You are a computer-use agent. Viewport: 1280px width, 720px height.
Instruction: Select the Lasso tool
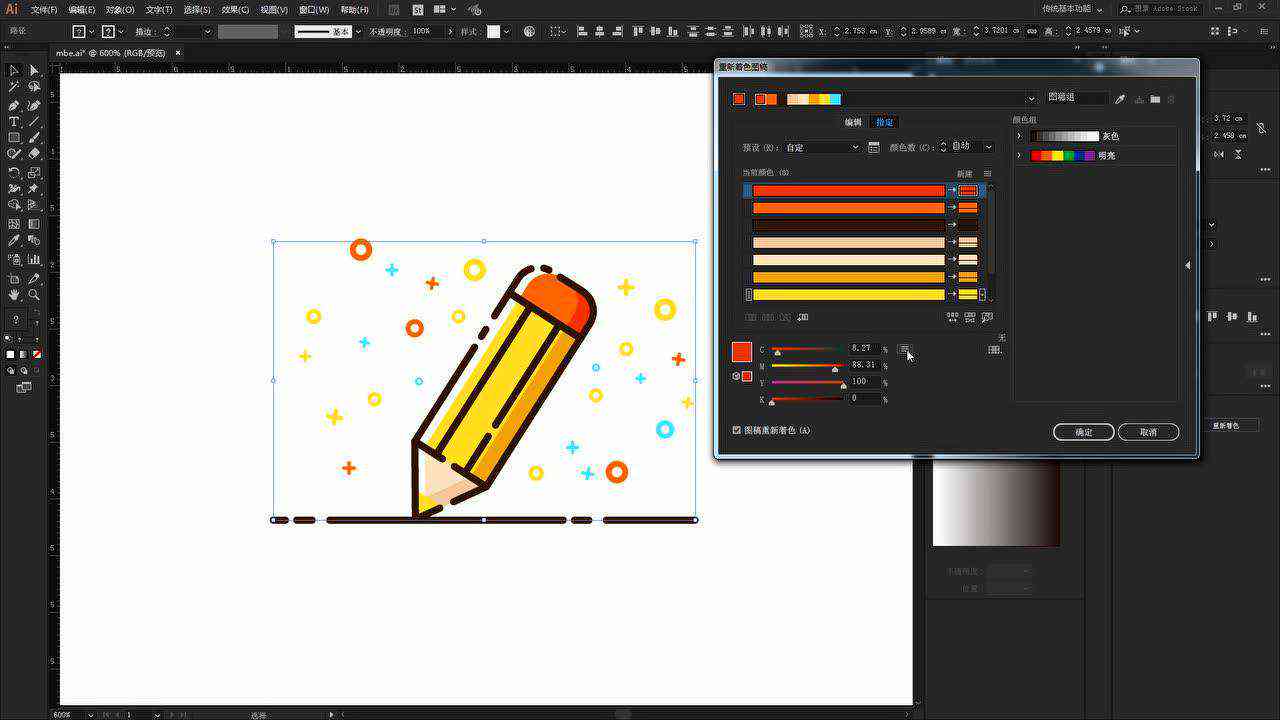pos(34,87)
